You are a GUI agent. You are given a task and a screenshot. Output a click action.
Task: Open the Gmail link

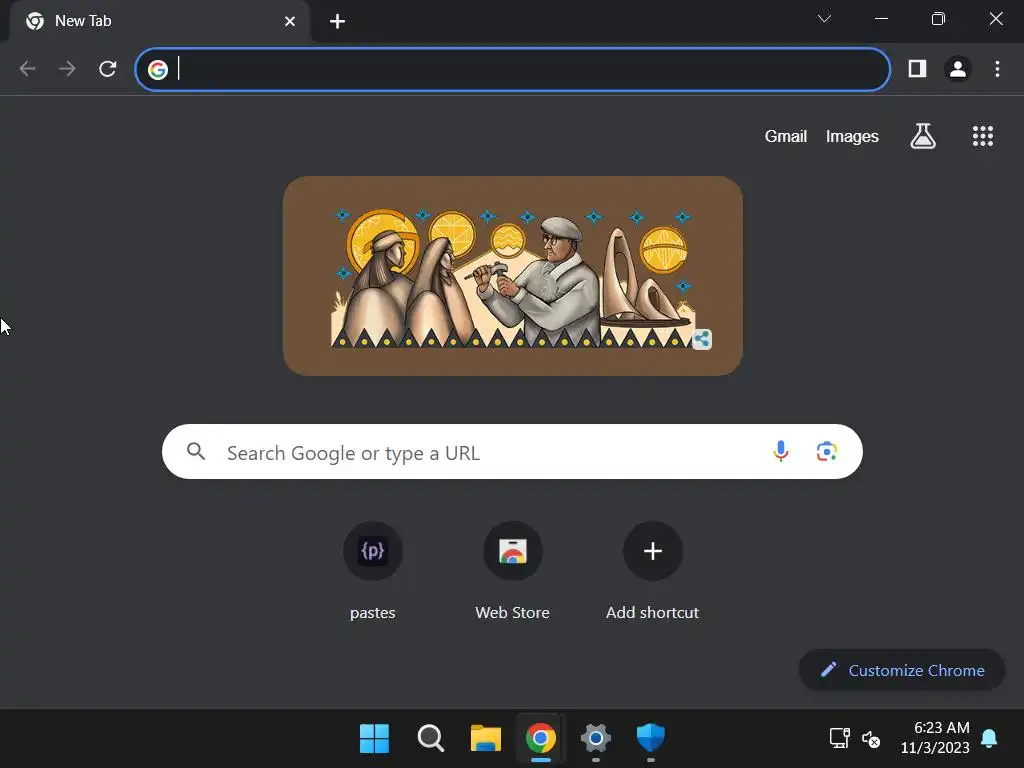point(786,136)
